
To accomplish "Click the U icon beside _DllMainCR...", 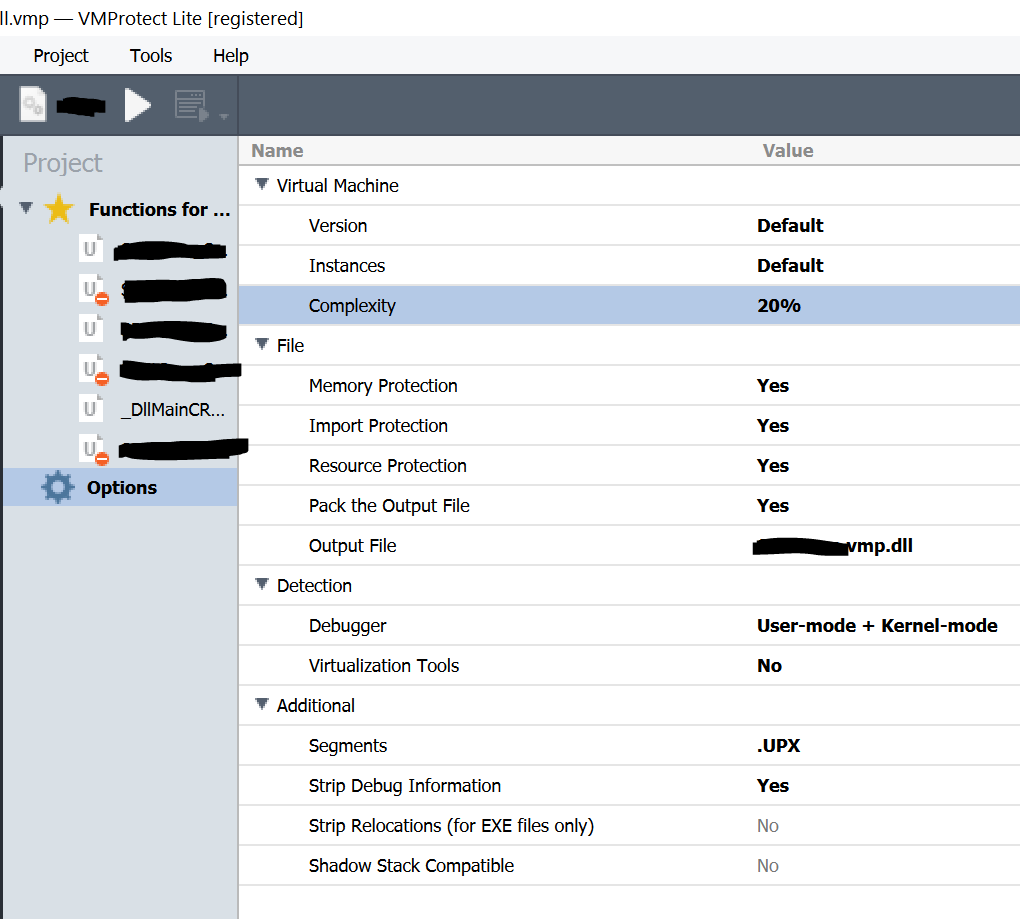I will pos(90,408).
